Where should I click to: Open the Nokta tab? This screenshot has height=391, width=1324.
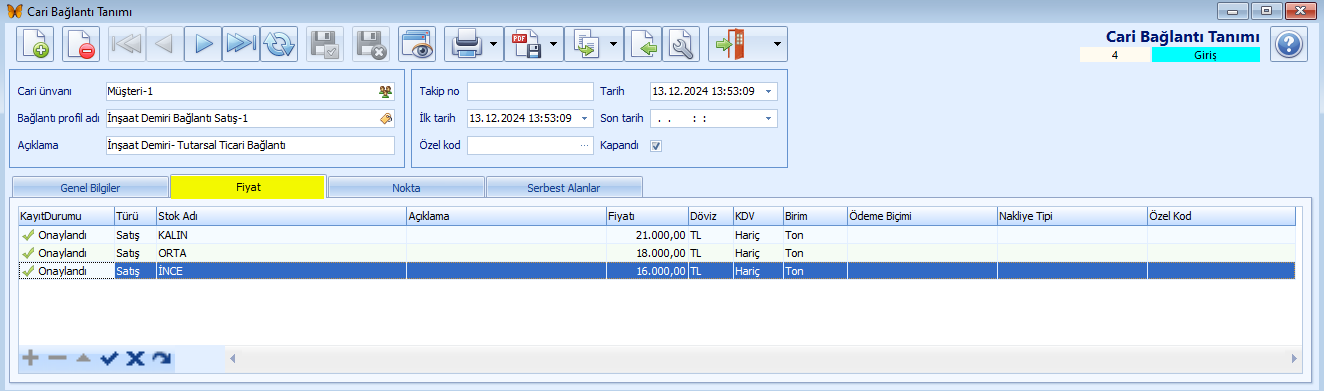pos(406,187)
